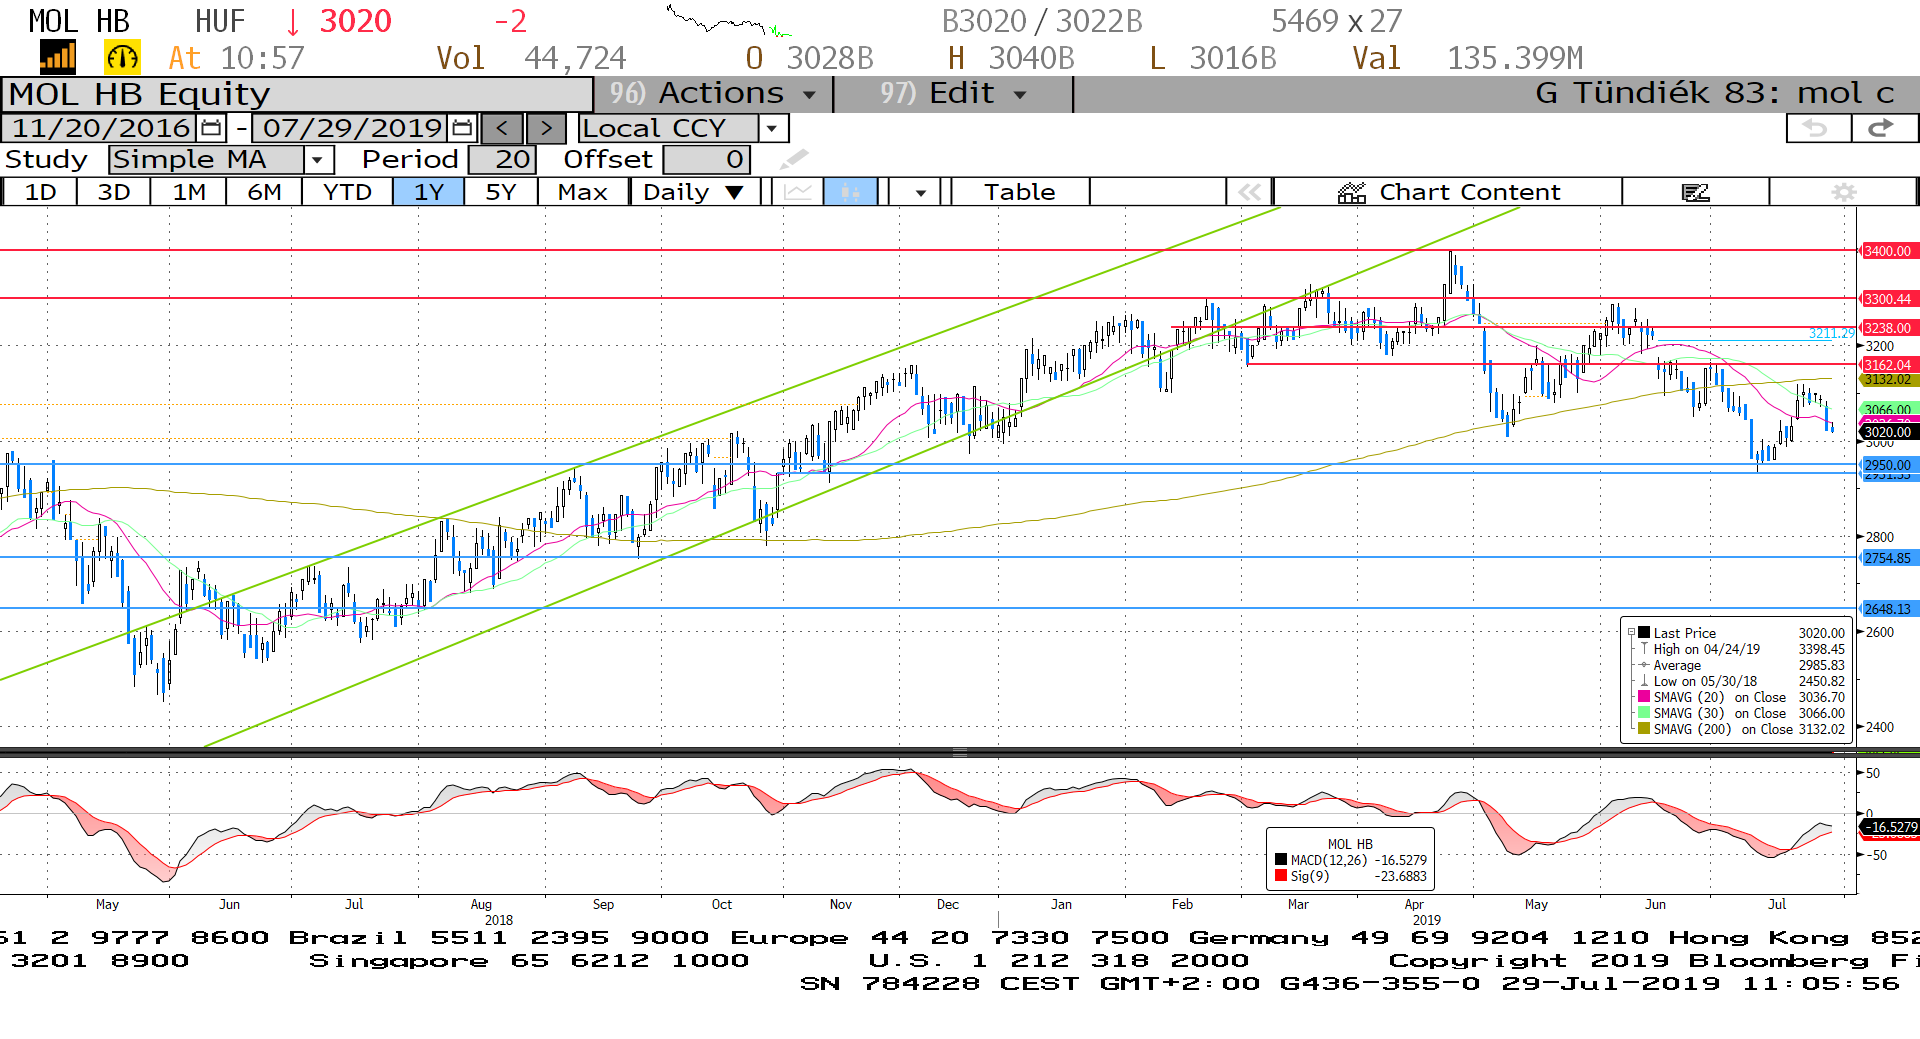This screenshot has width=1920, height=1039.
Task: Click the pencil edit study icon
Action: click(793, 159)
